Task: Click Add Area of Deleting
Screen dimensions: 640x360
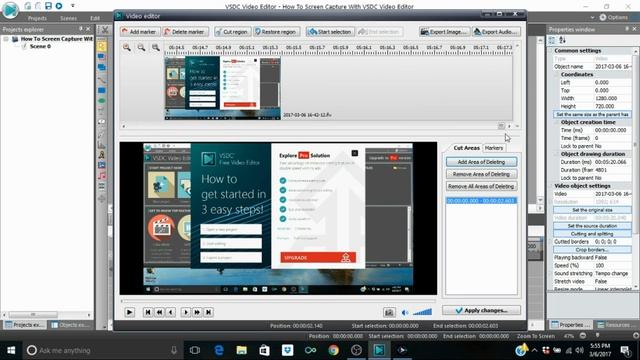Action: point(481,162)
